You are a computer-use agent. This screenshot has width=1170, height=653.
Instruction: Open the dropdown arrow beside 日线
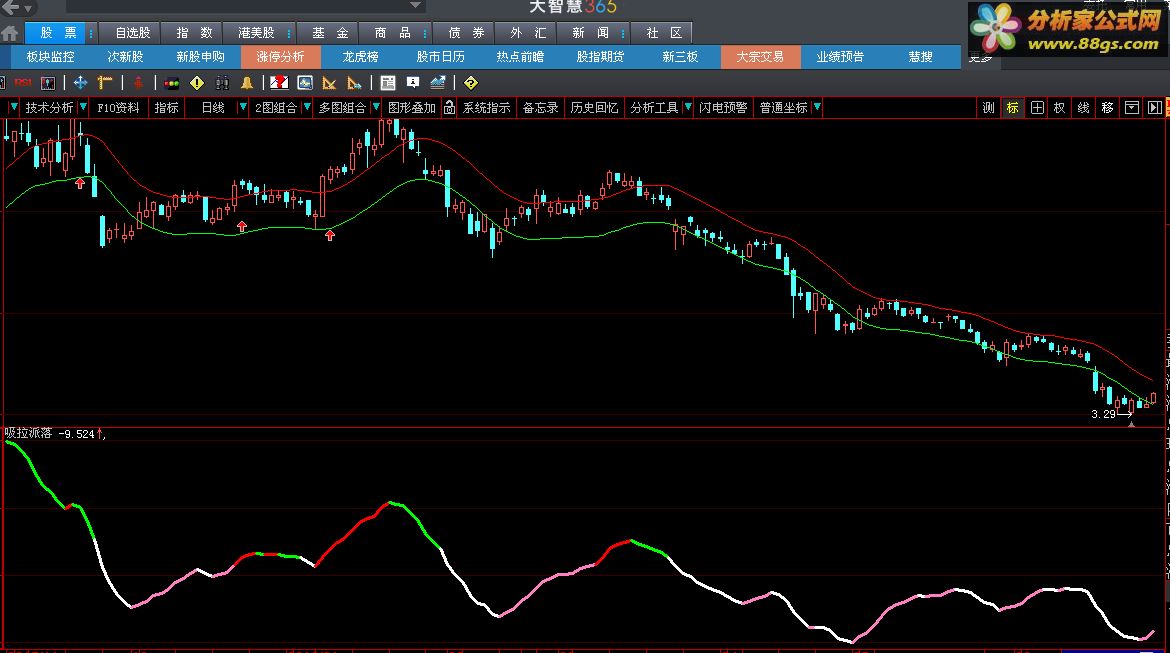[x=243, y=107]
